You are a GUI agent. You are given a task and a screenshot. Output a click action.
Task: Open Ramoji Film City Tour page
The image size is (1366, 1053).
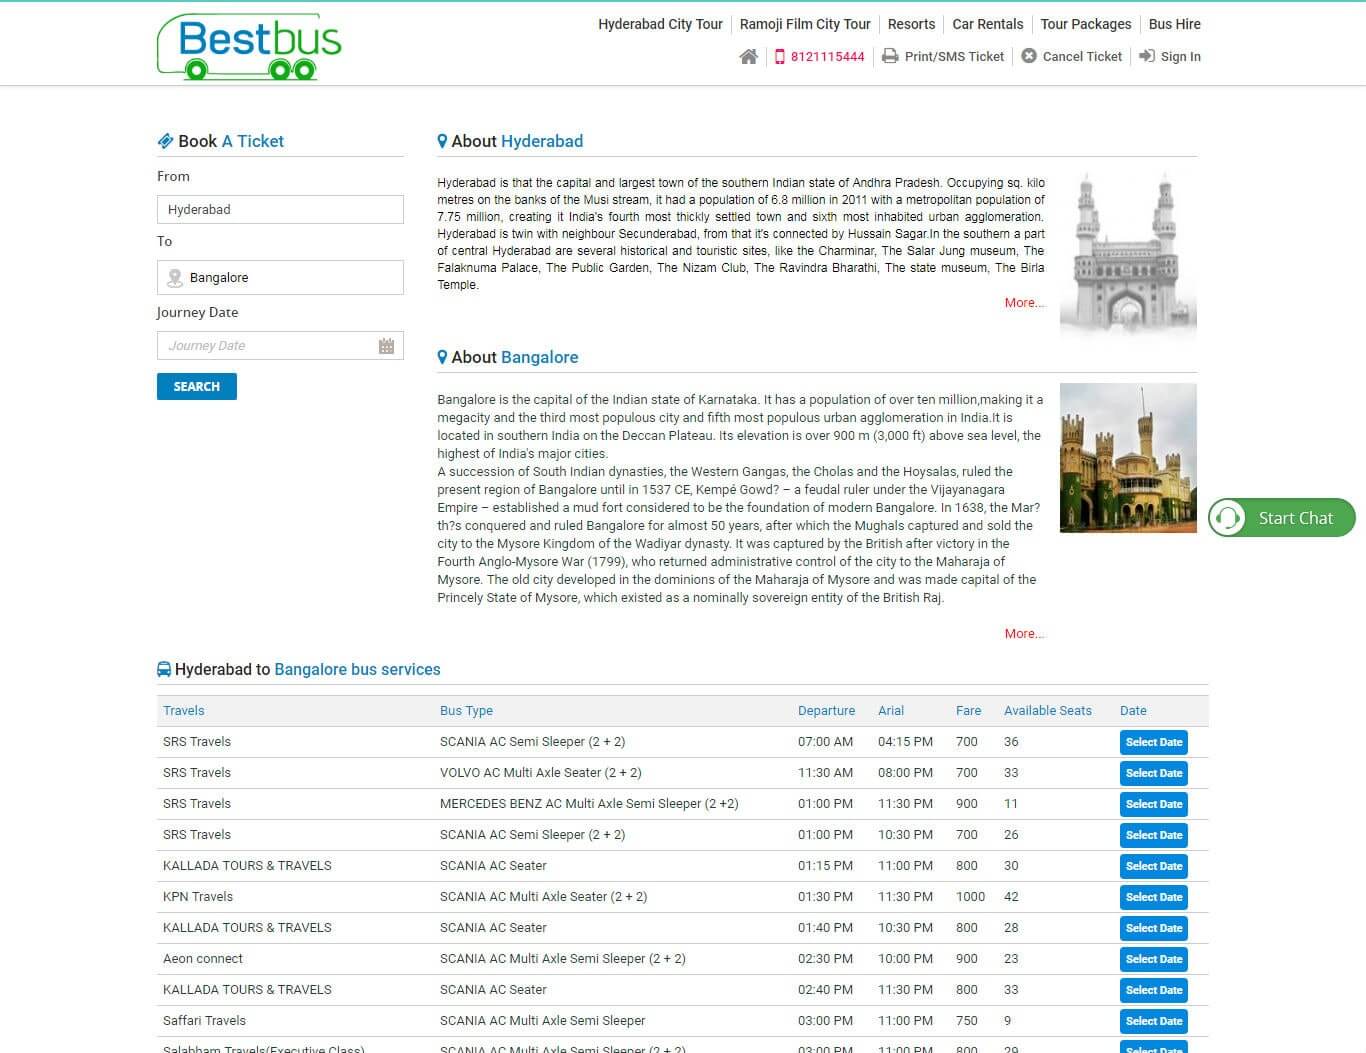pyautogui.click(x=805, y=24)
